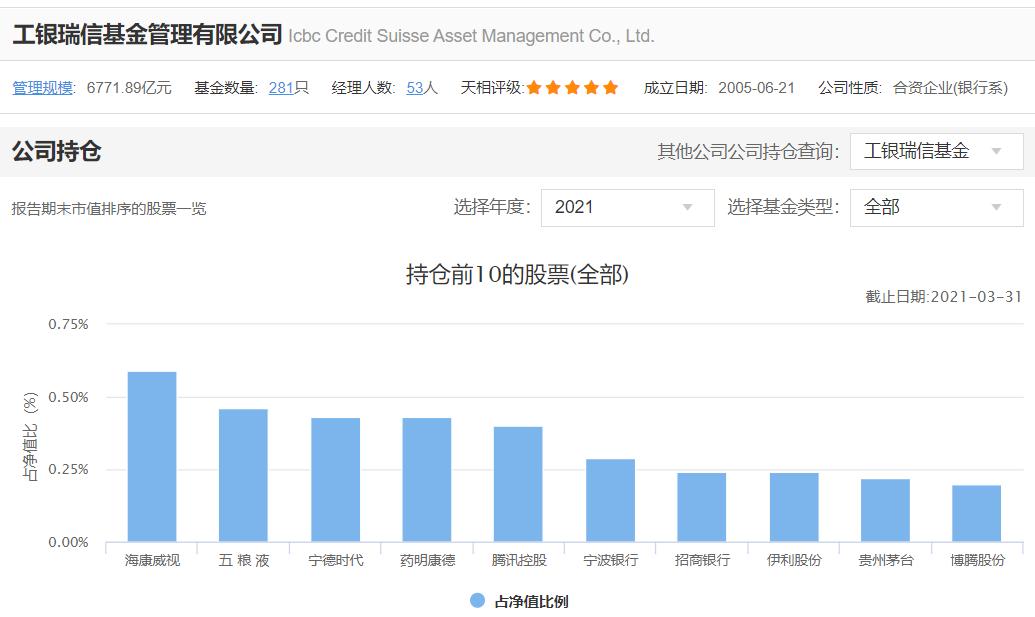Open the 全部 fund type dropdown
The width and height of the screenshot is (1035, 617).
936,207
